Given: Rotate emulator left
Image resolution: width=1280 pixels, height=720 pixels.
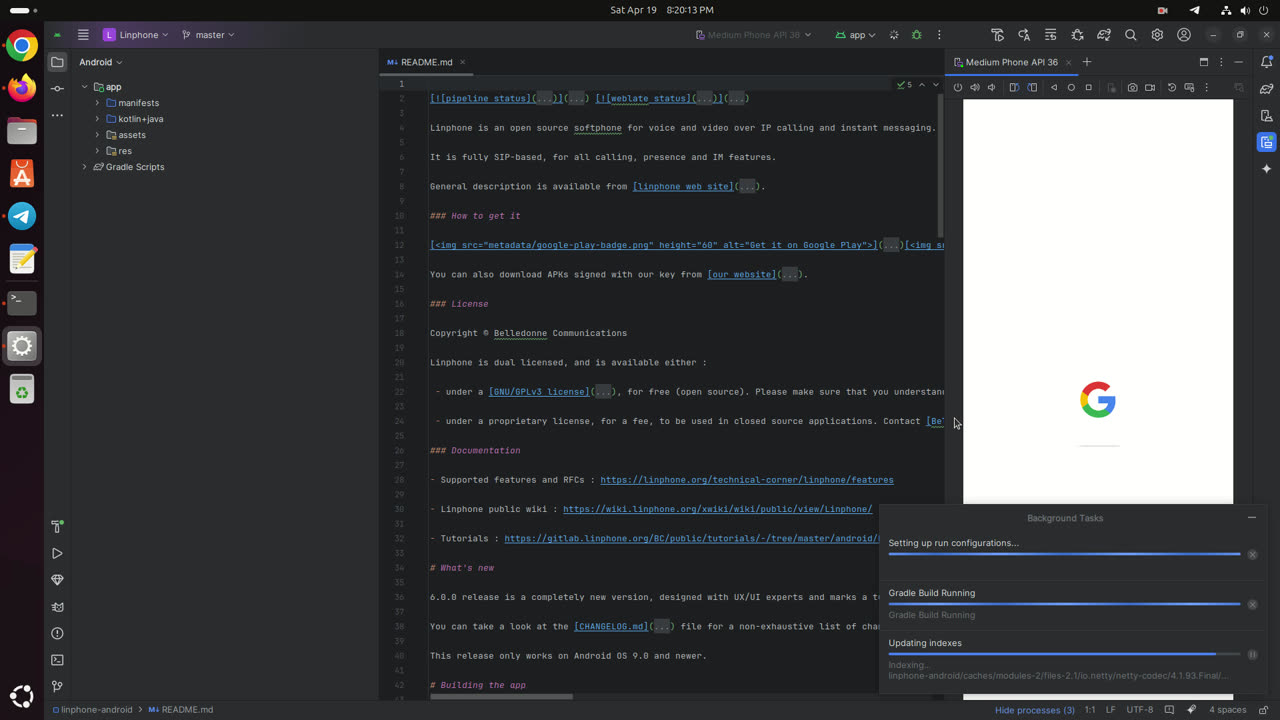Looking at the screenshot, I should [1014, 88].
